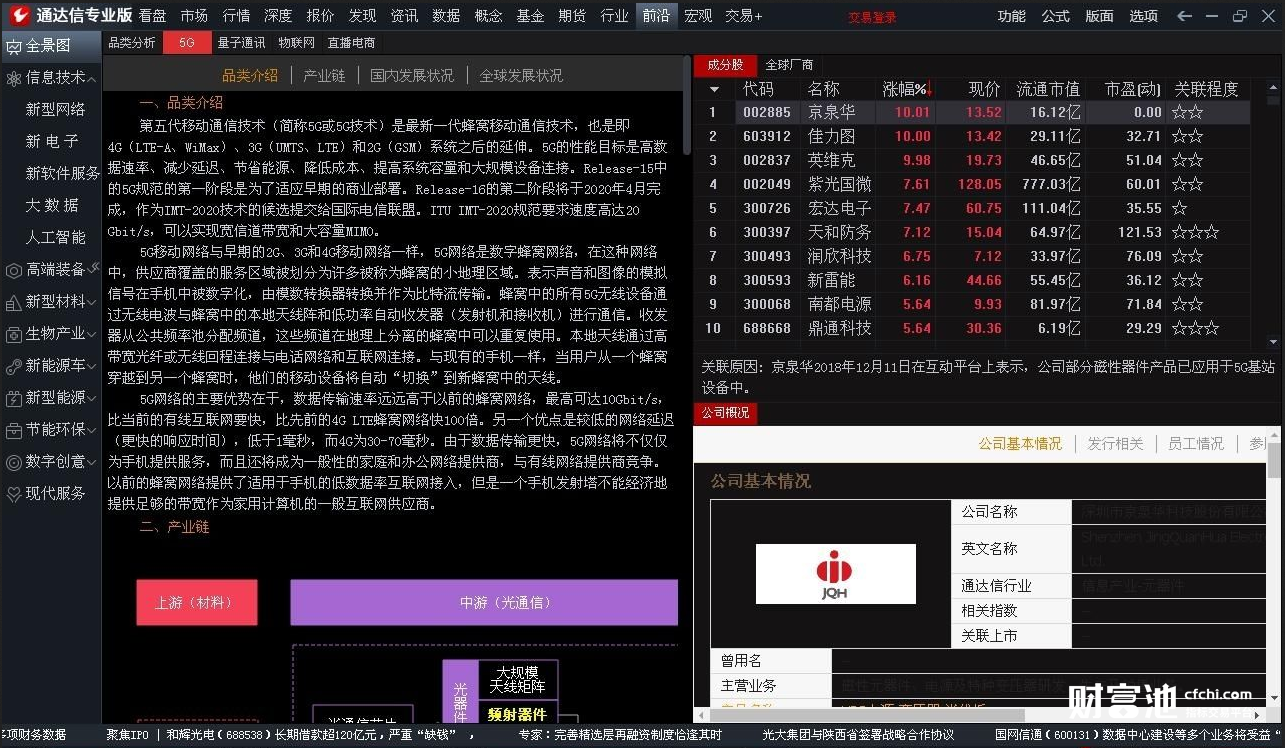Jump to 产业链 section
This screenshot has width=1285, height=748.
click(x=324, y=76)
